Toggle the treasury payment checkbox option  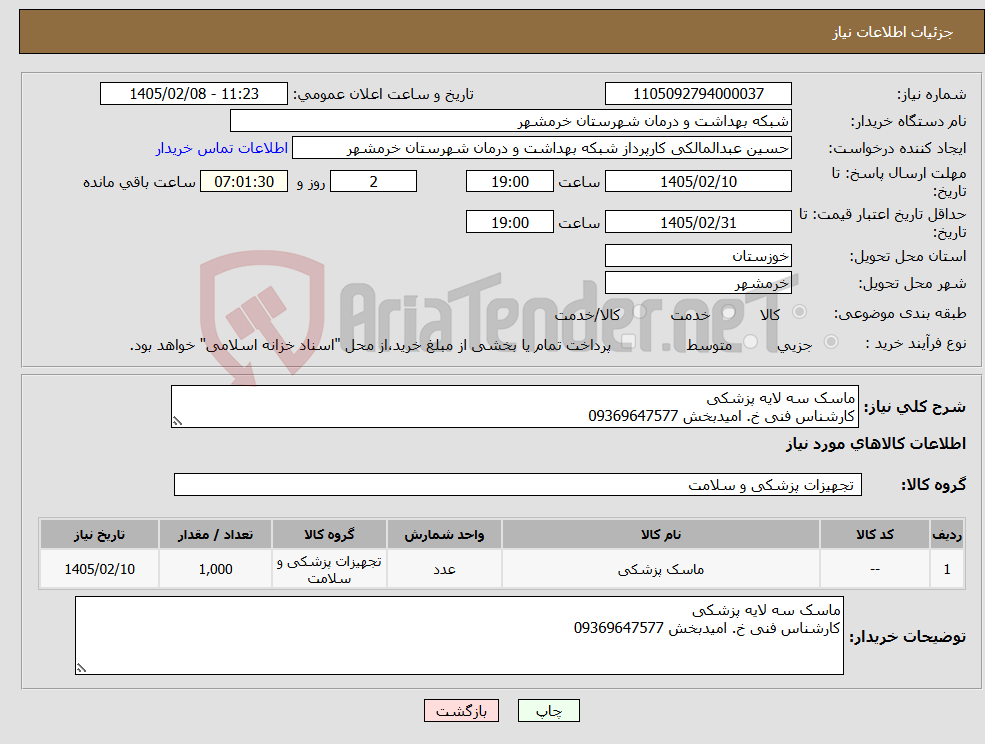click(x=628, y=341)
